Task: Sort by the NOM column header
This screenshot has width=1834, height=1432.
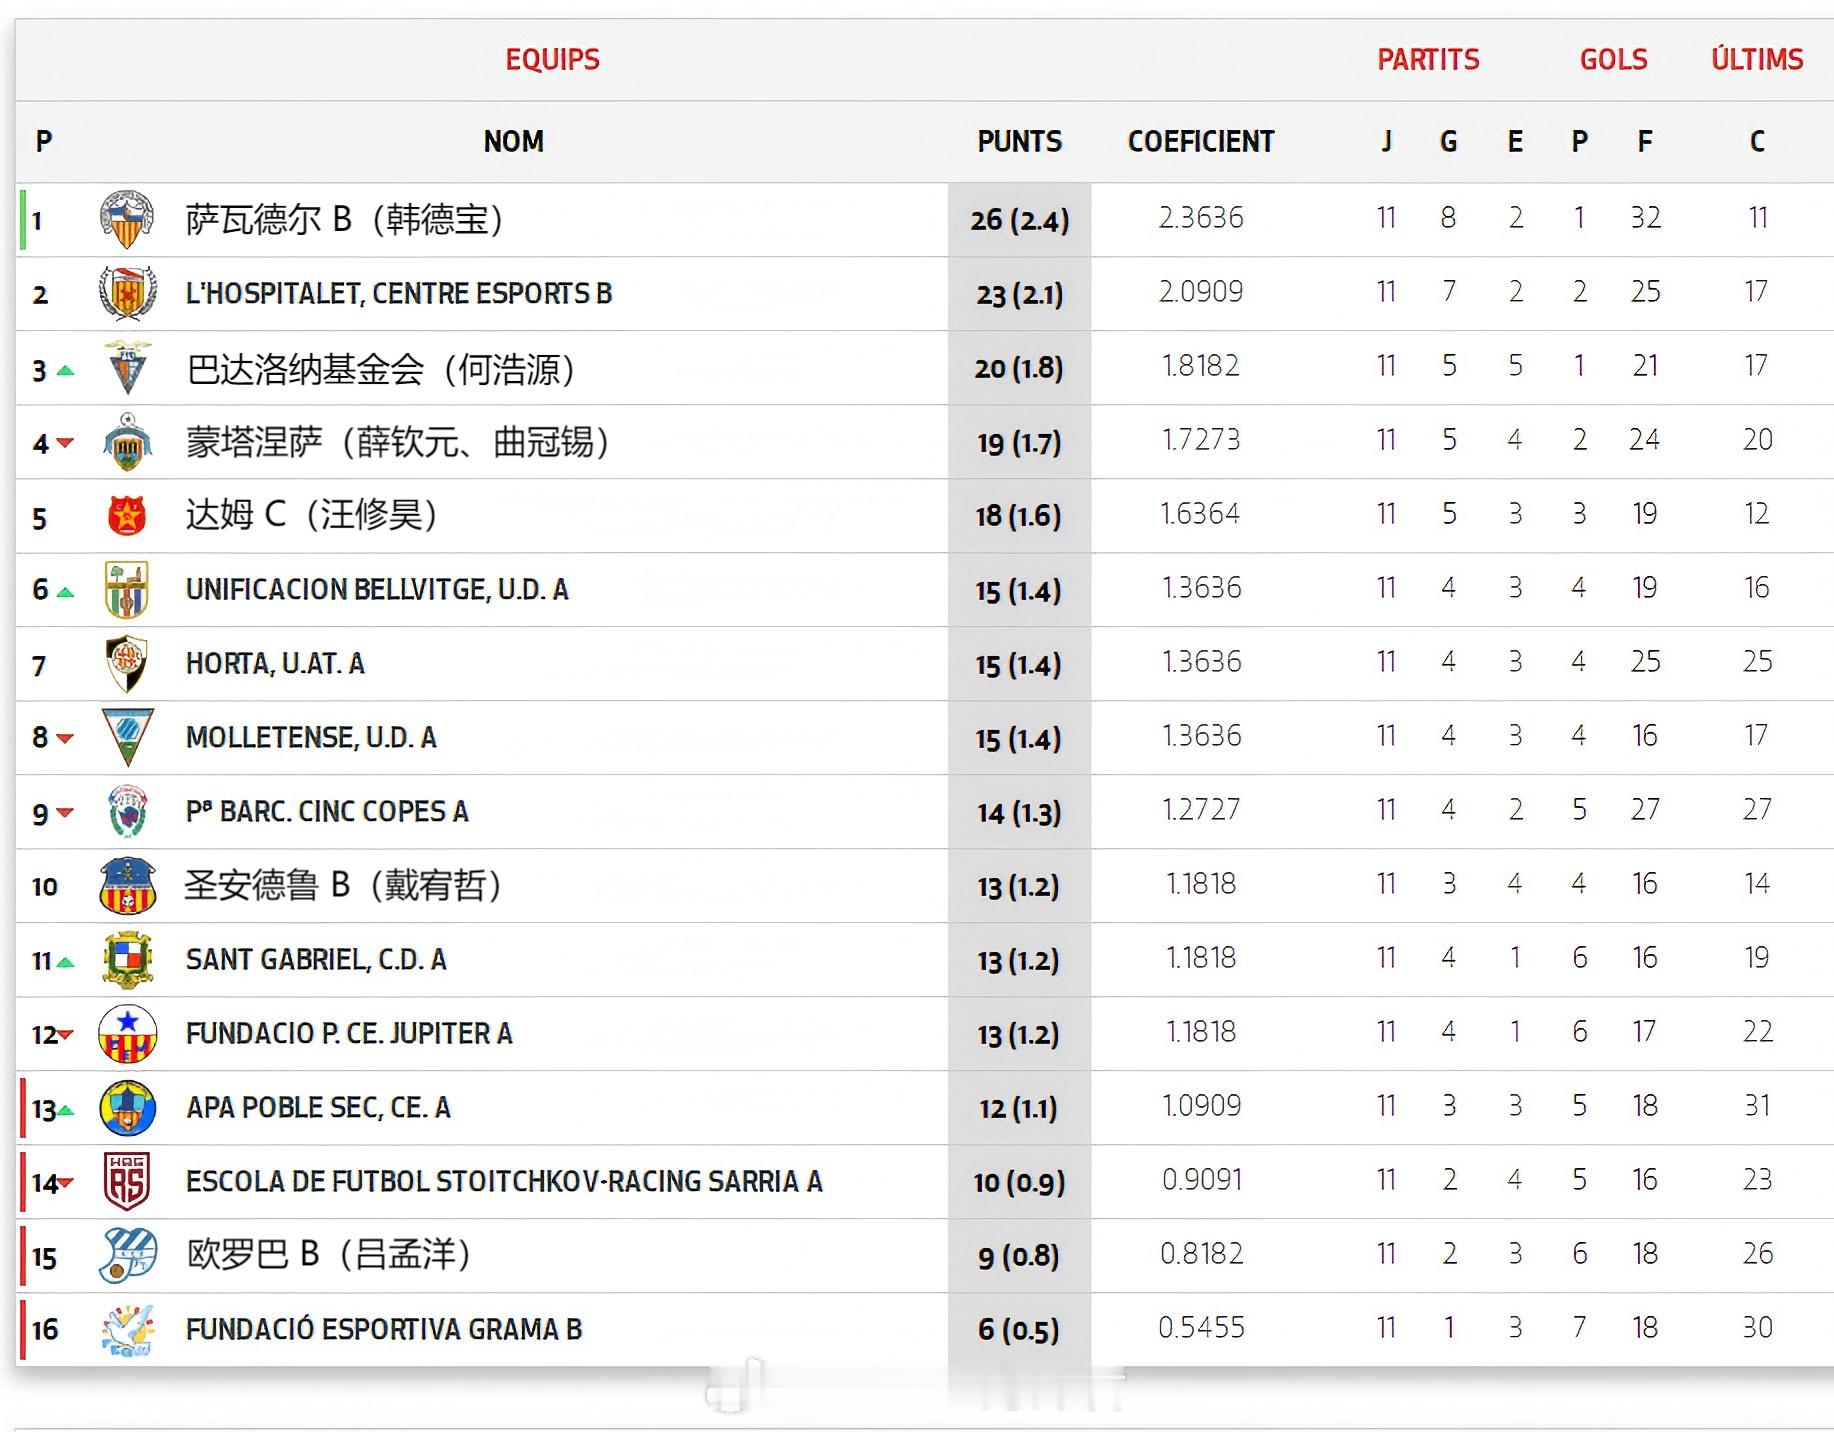Action: [x=514, y=141]
